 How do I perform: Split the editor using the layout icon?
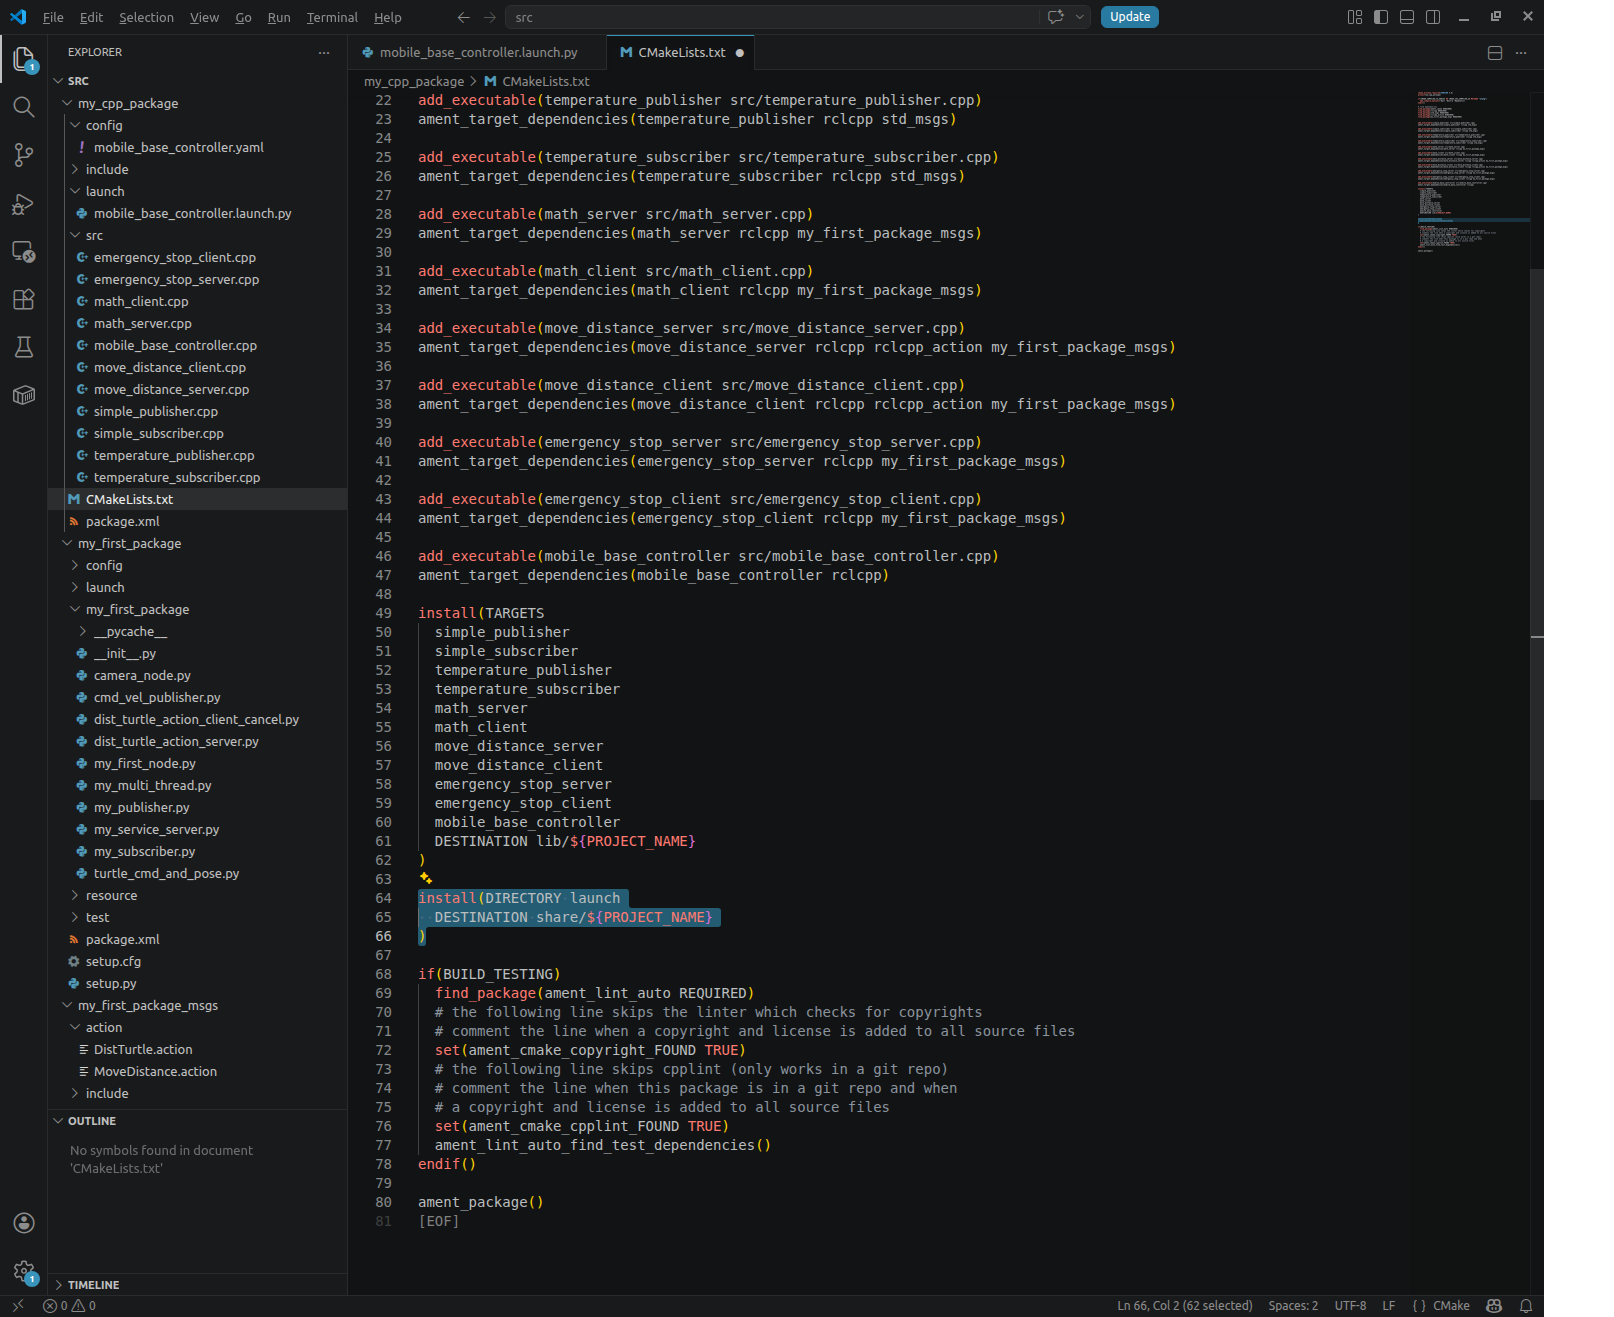[1495, 53]
